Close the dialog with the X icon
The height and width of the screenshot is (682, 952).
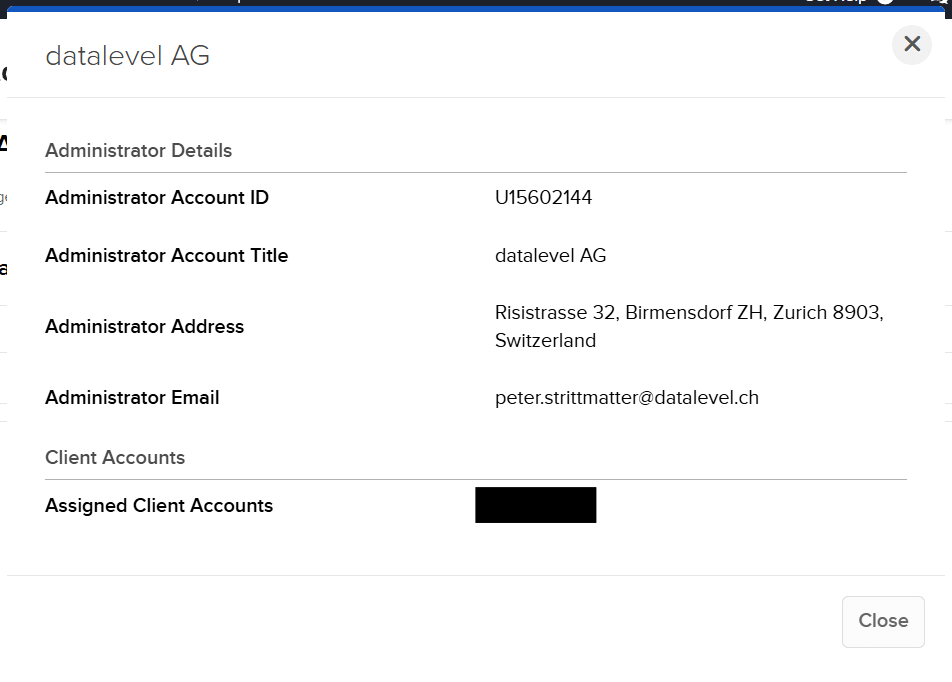pos(911,44)
